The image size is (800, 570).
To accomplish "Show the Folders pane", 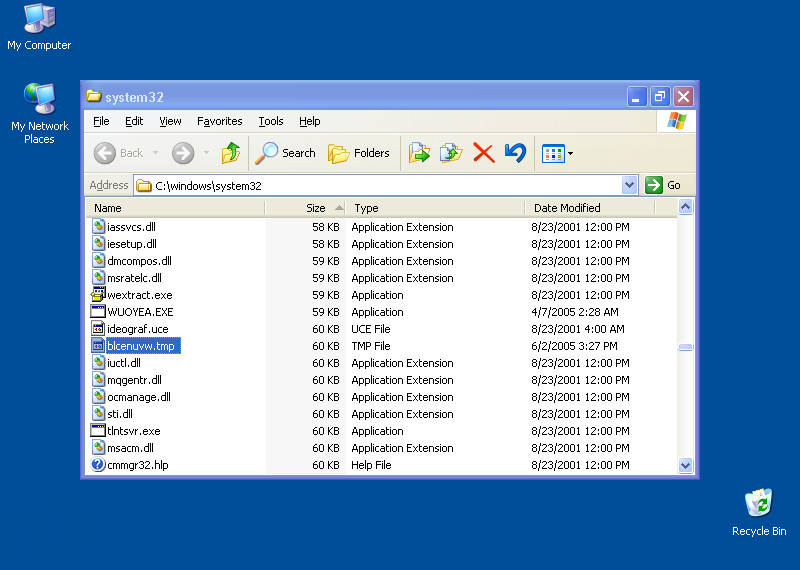I will (x=359, y=153).
